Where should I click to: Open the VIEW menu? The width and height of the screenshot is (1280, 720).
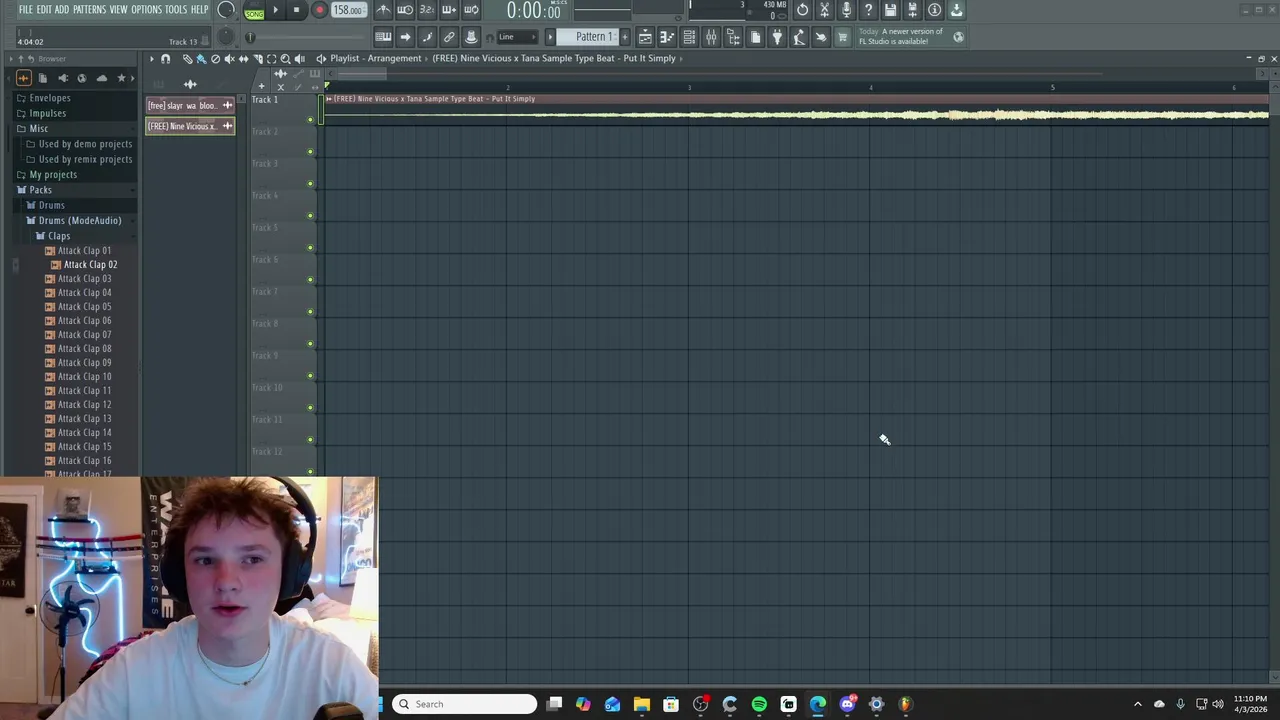[x=118, y=10]
